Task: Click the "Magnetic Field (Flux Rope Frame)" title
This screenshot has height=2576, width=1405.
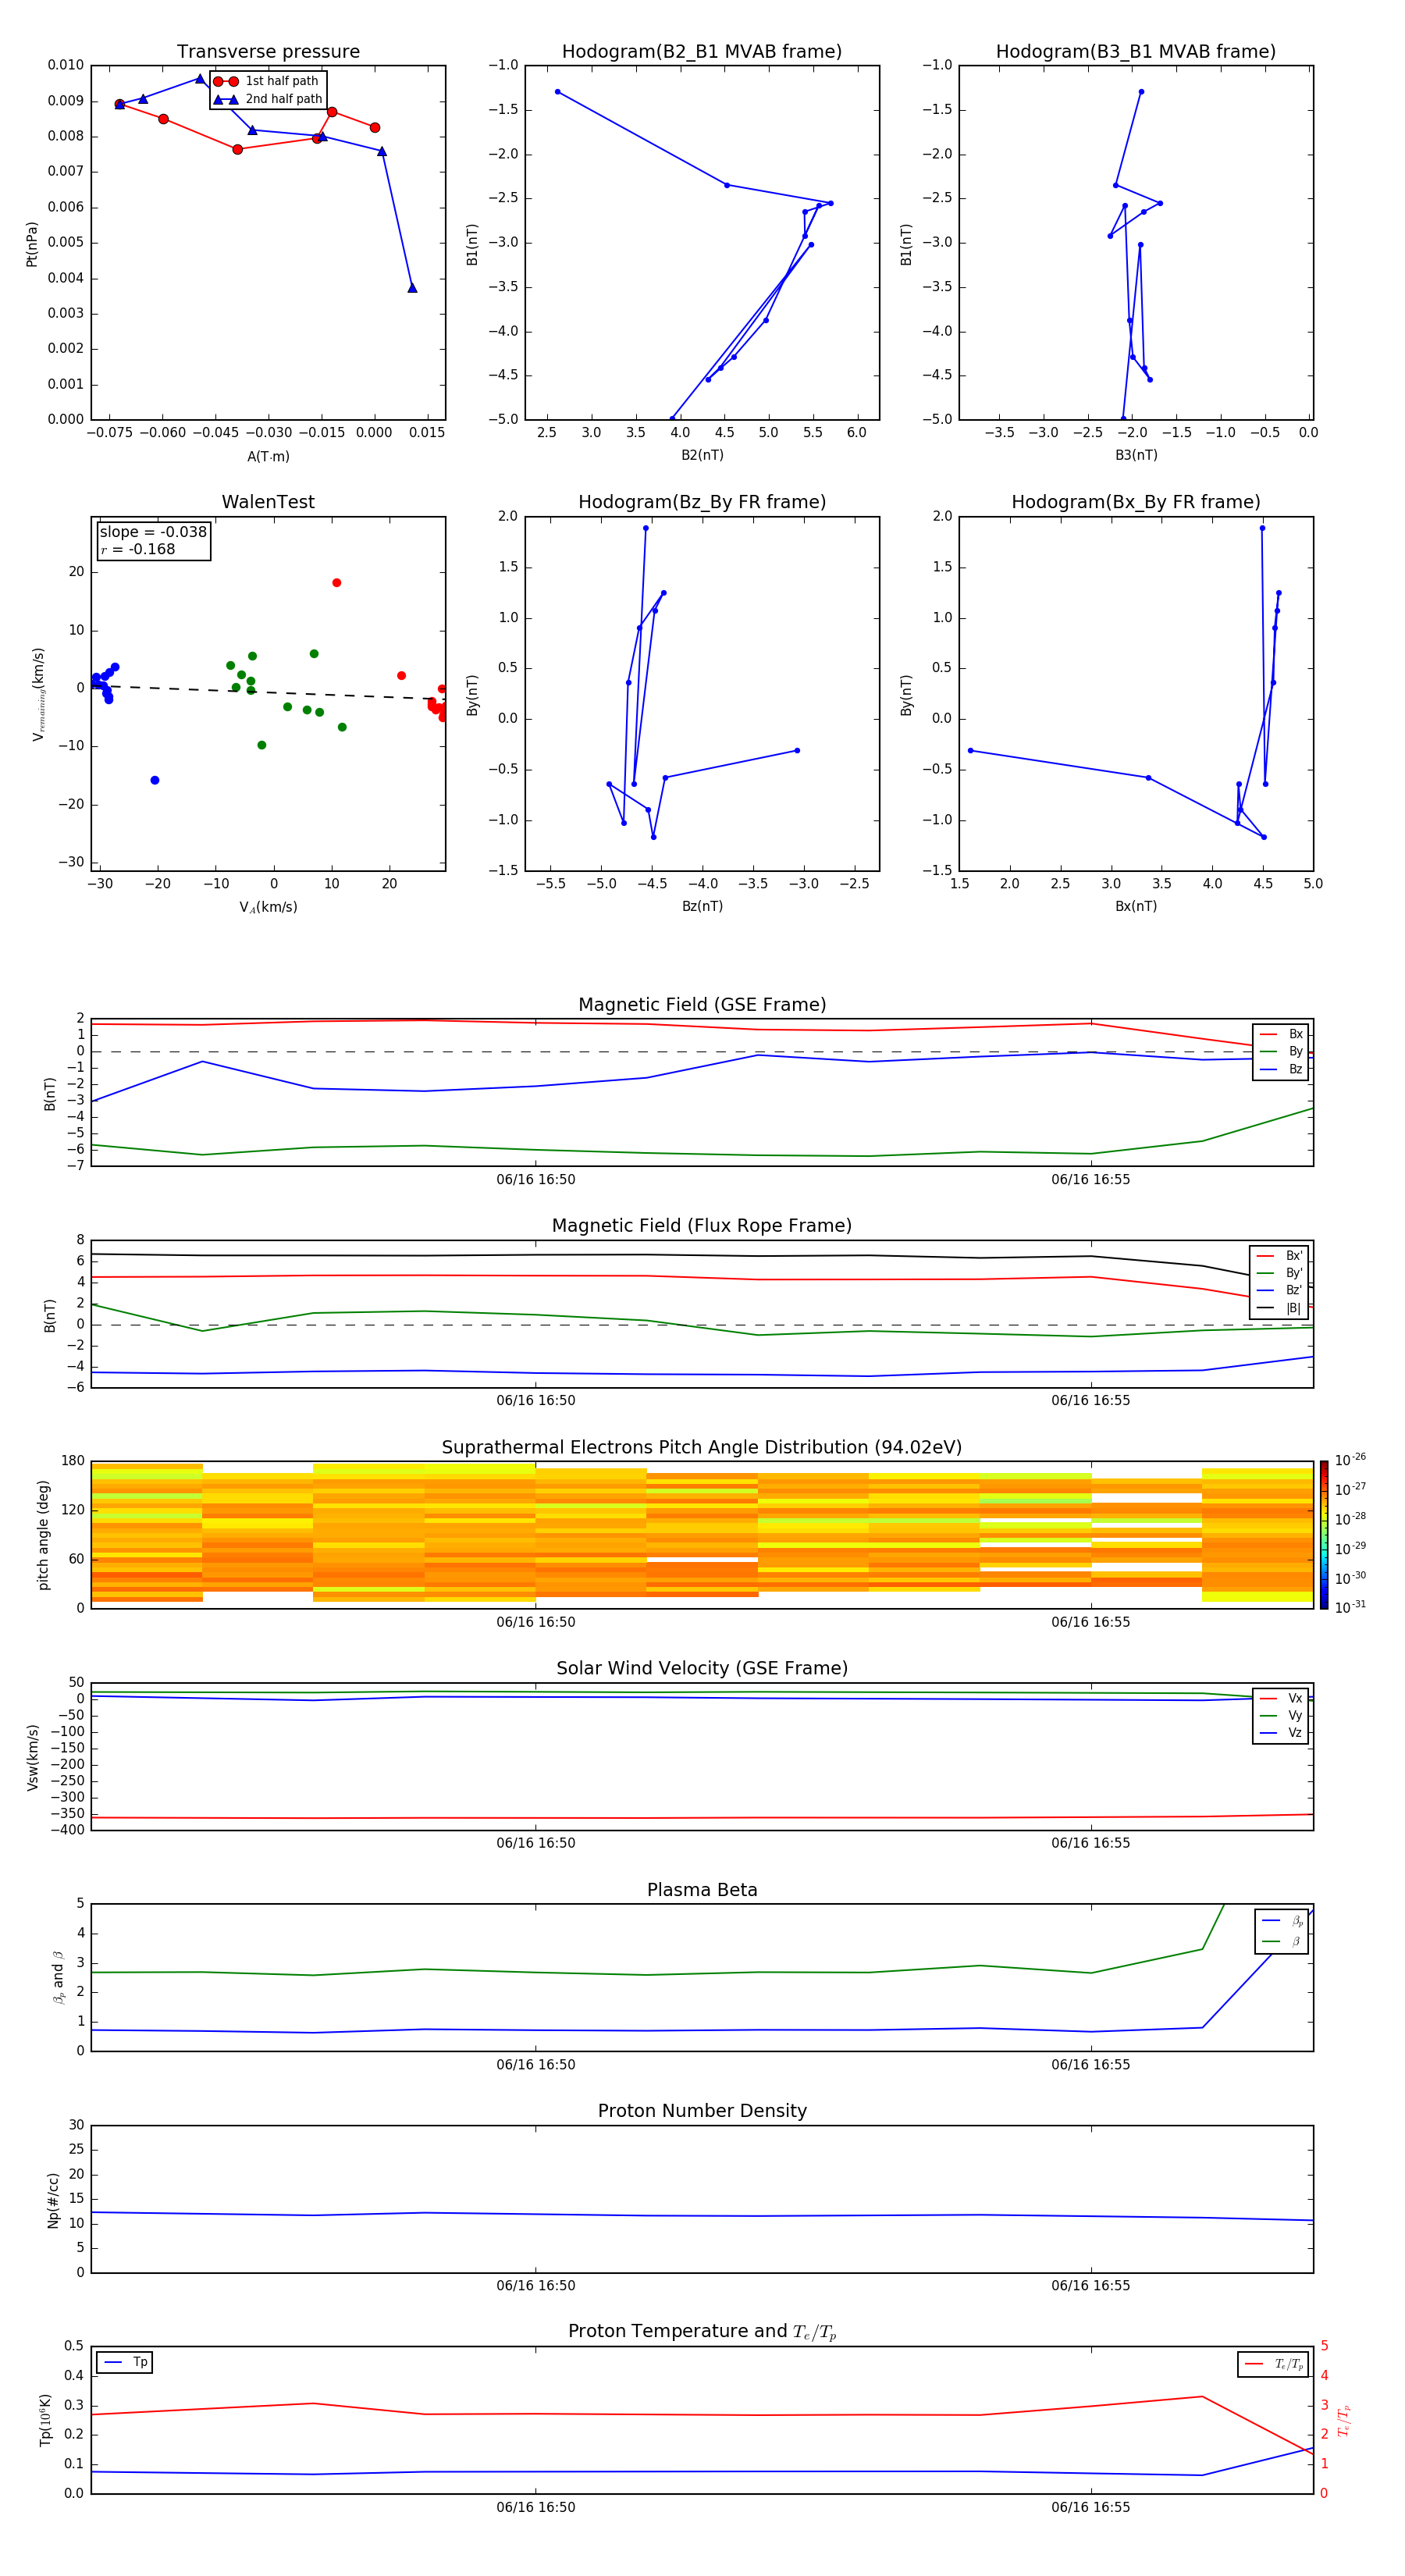Action: 702,1226
